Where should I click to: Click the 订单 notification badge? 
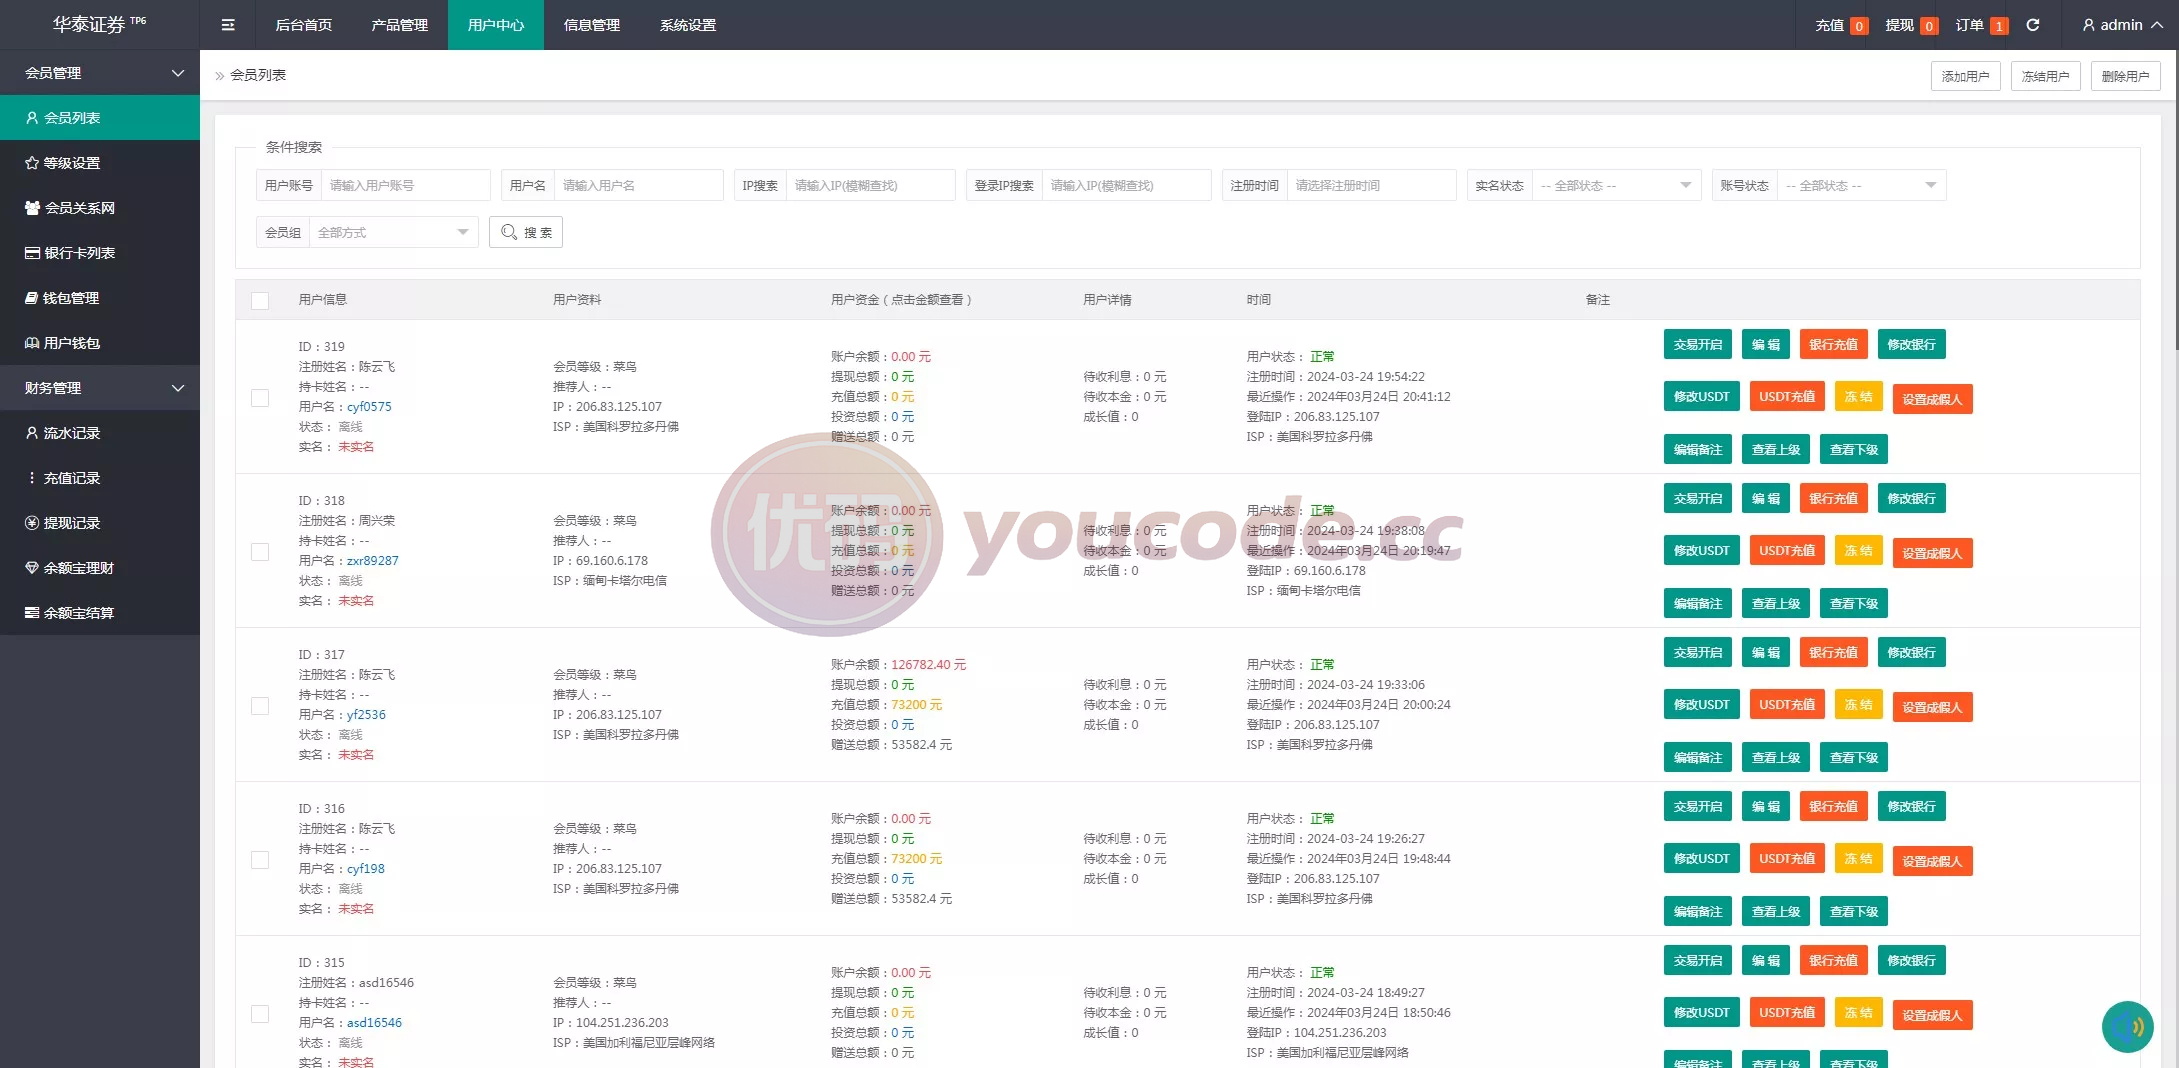tap(1999, 26)
